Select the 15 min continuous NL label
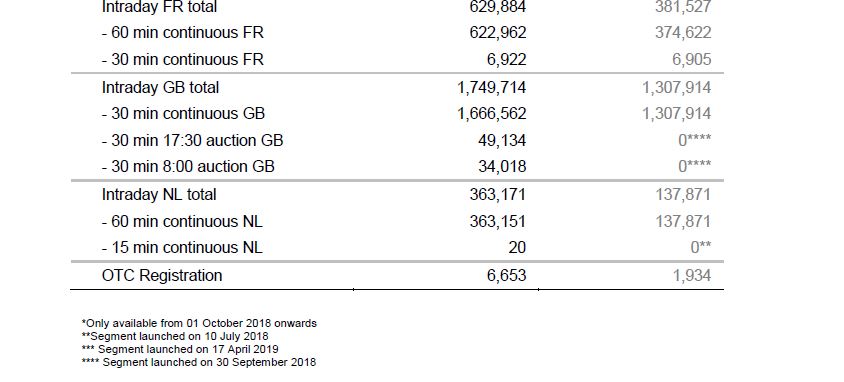 [182, 247]
